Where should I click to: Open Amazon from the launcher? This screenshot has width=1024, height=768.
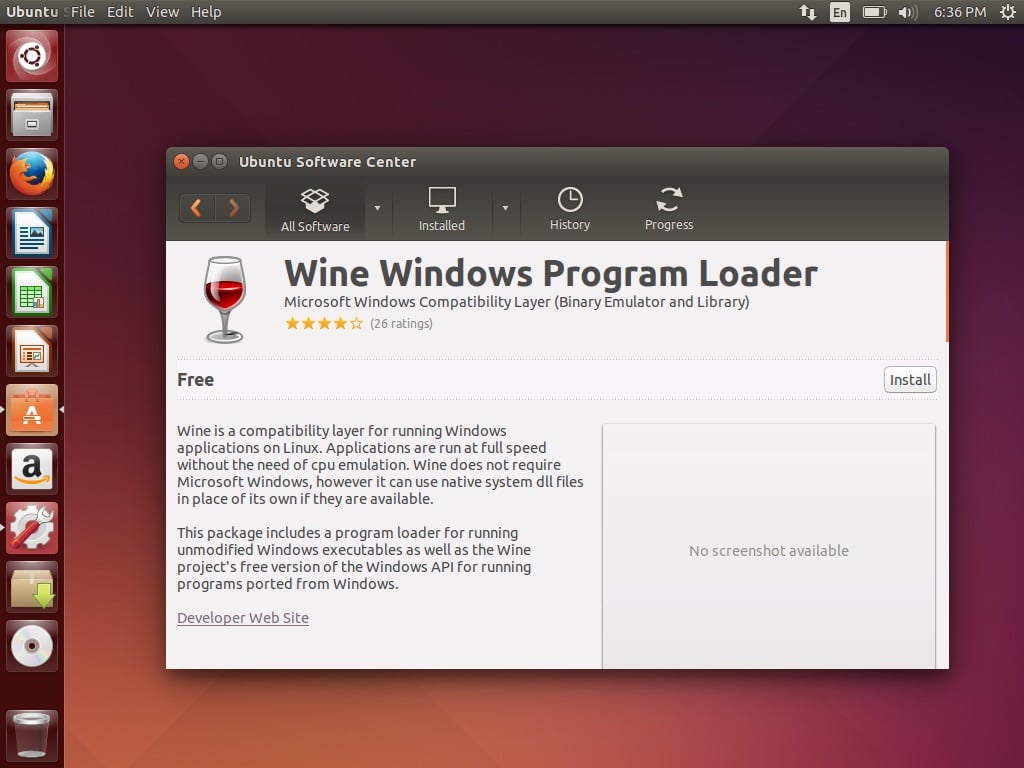coord(32,468)
